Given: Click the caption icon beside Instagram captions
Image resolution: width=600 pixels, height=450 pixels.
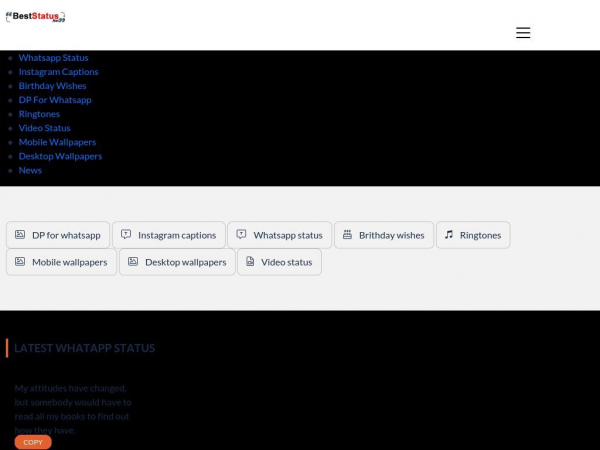Looking at the screenshot, I should 126,234.
